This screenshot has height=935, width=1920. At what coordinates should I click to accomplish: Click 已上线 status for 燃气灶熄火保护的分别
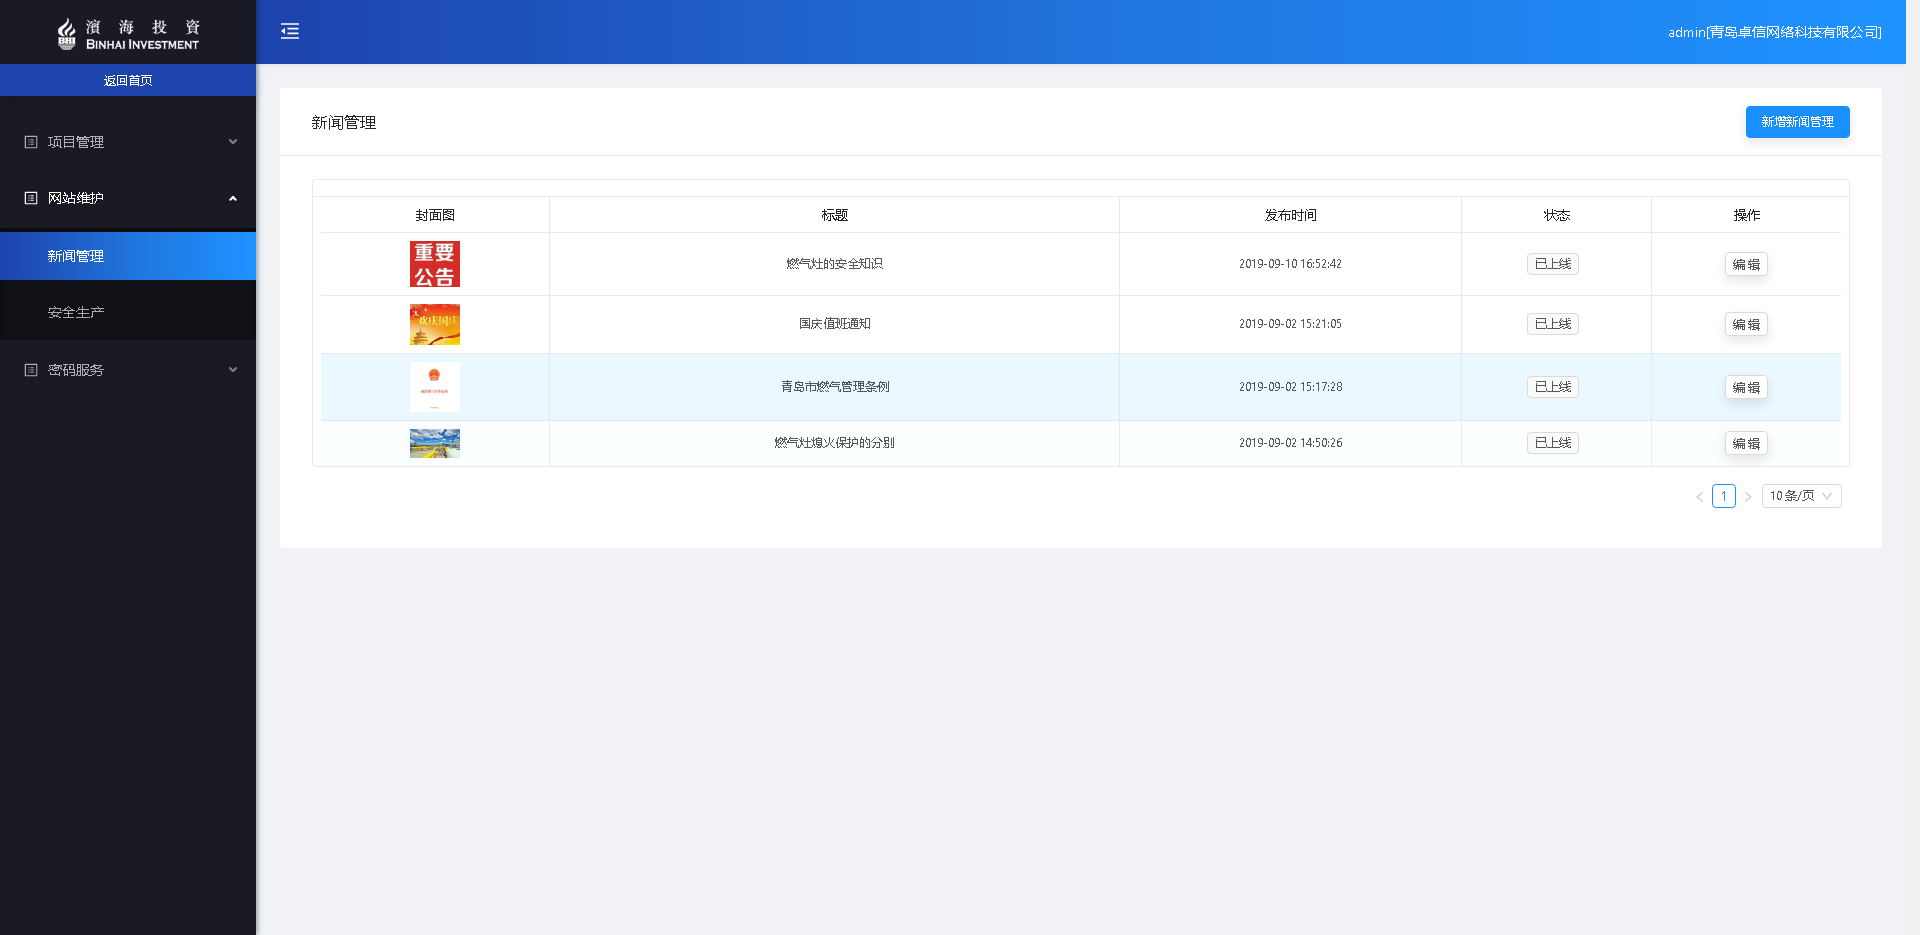(1553, 443)
